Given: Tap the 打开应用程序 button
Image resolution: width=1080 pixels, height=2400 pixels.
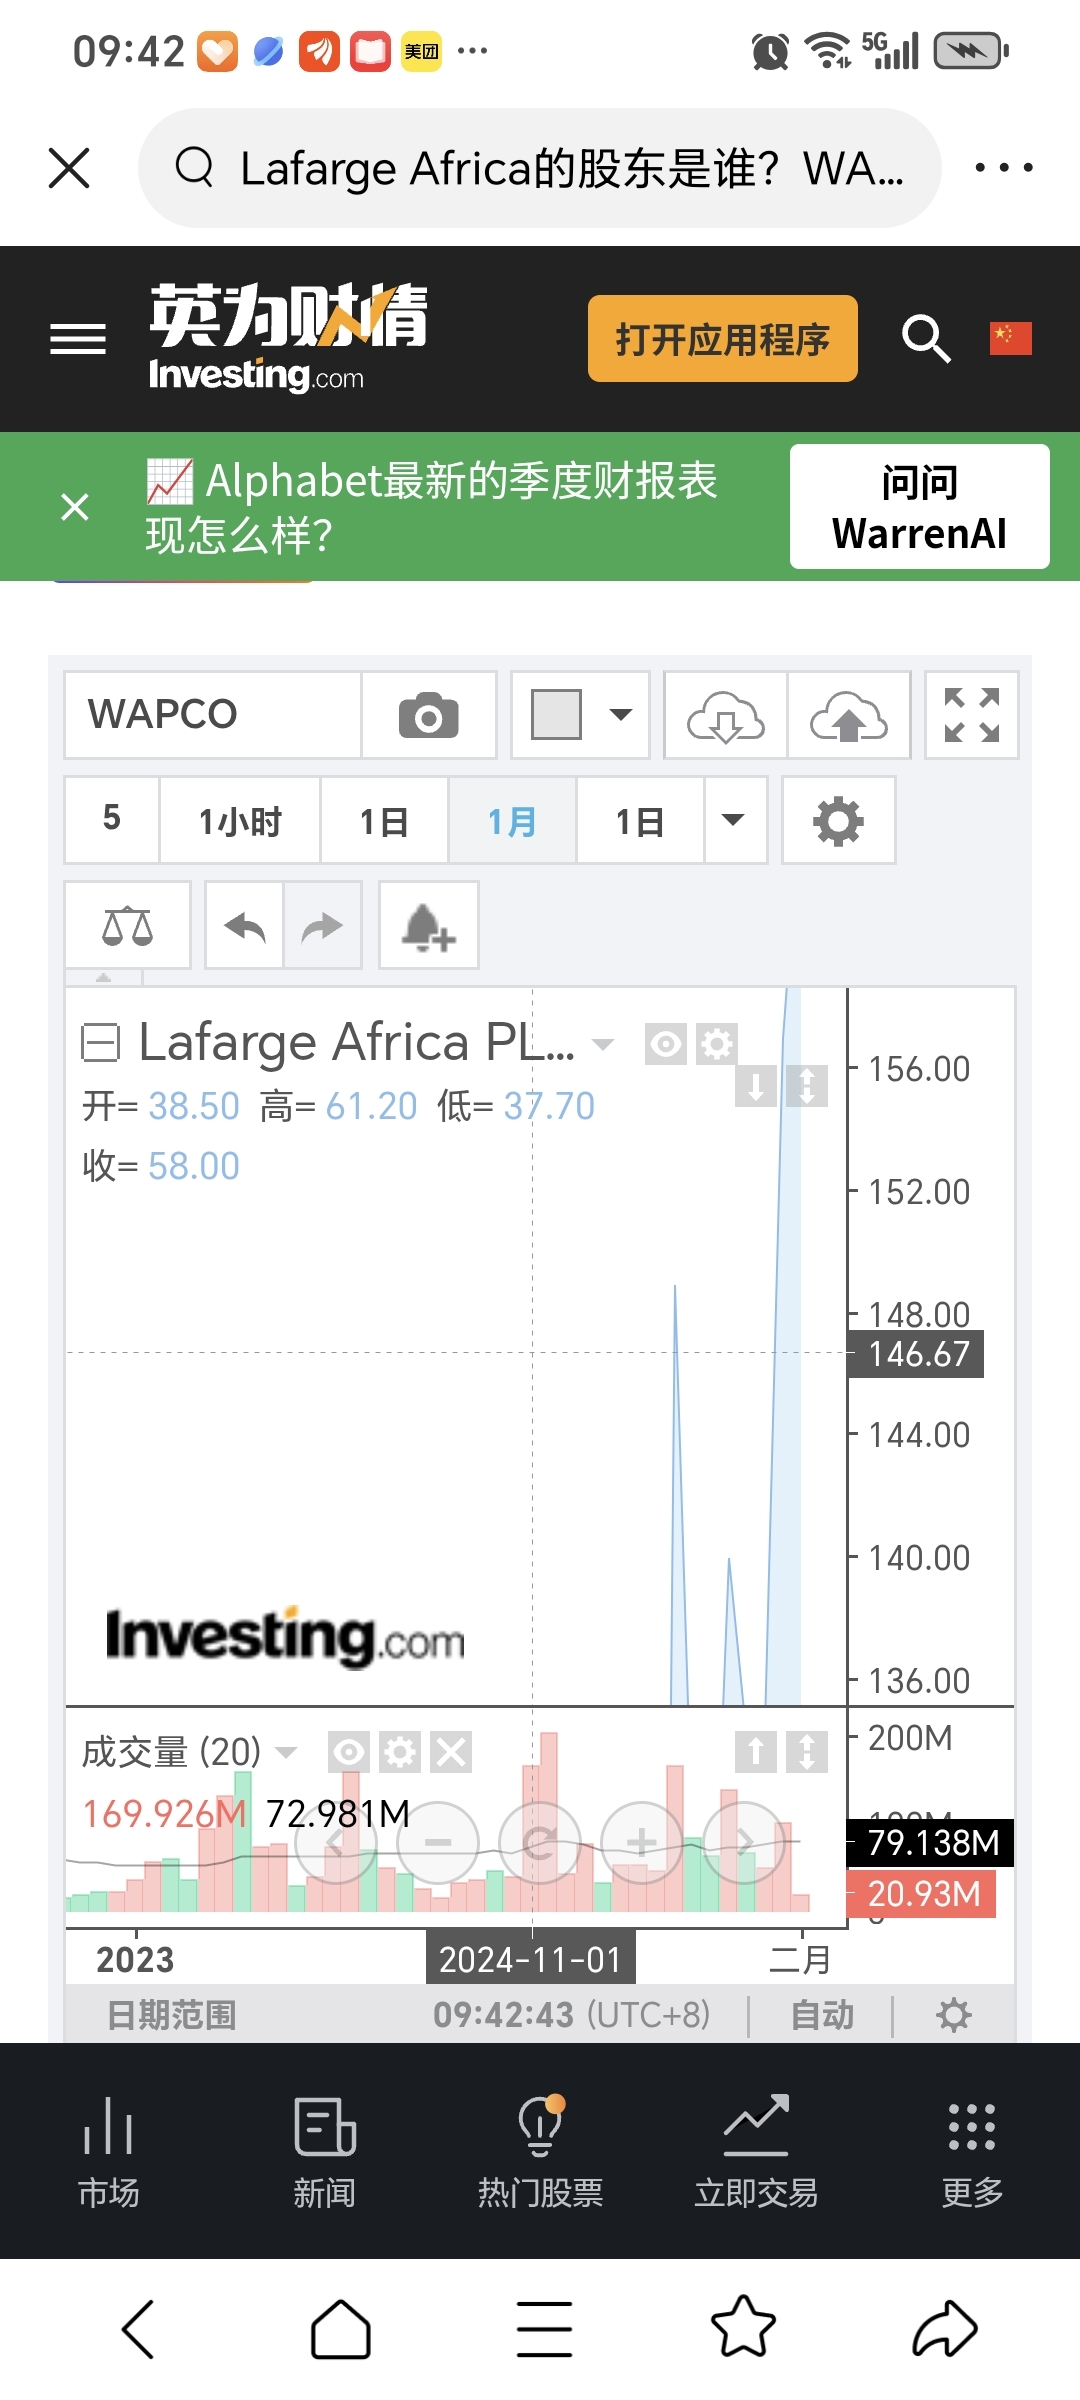Looking at the screenshot, I should 722,339.
